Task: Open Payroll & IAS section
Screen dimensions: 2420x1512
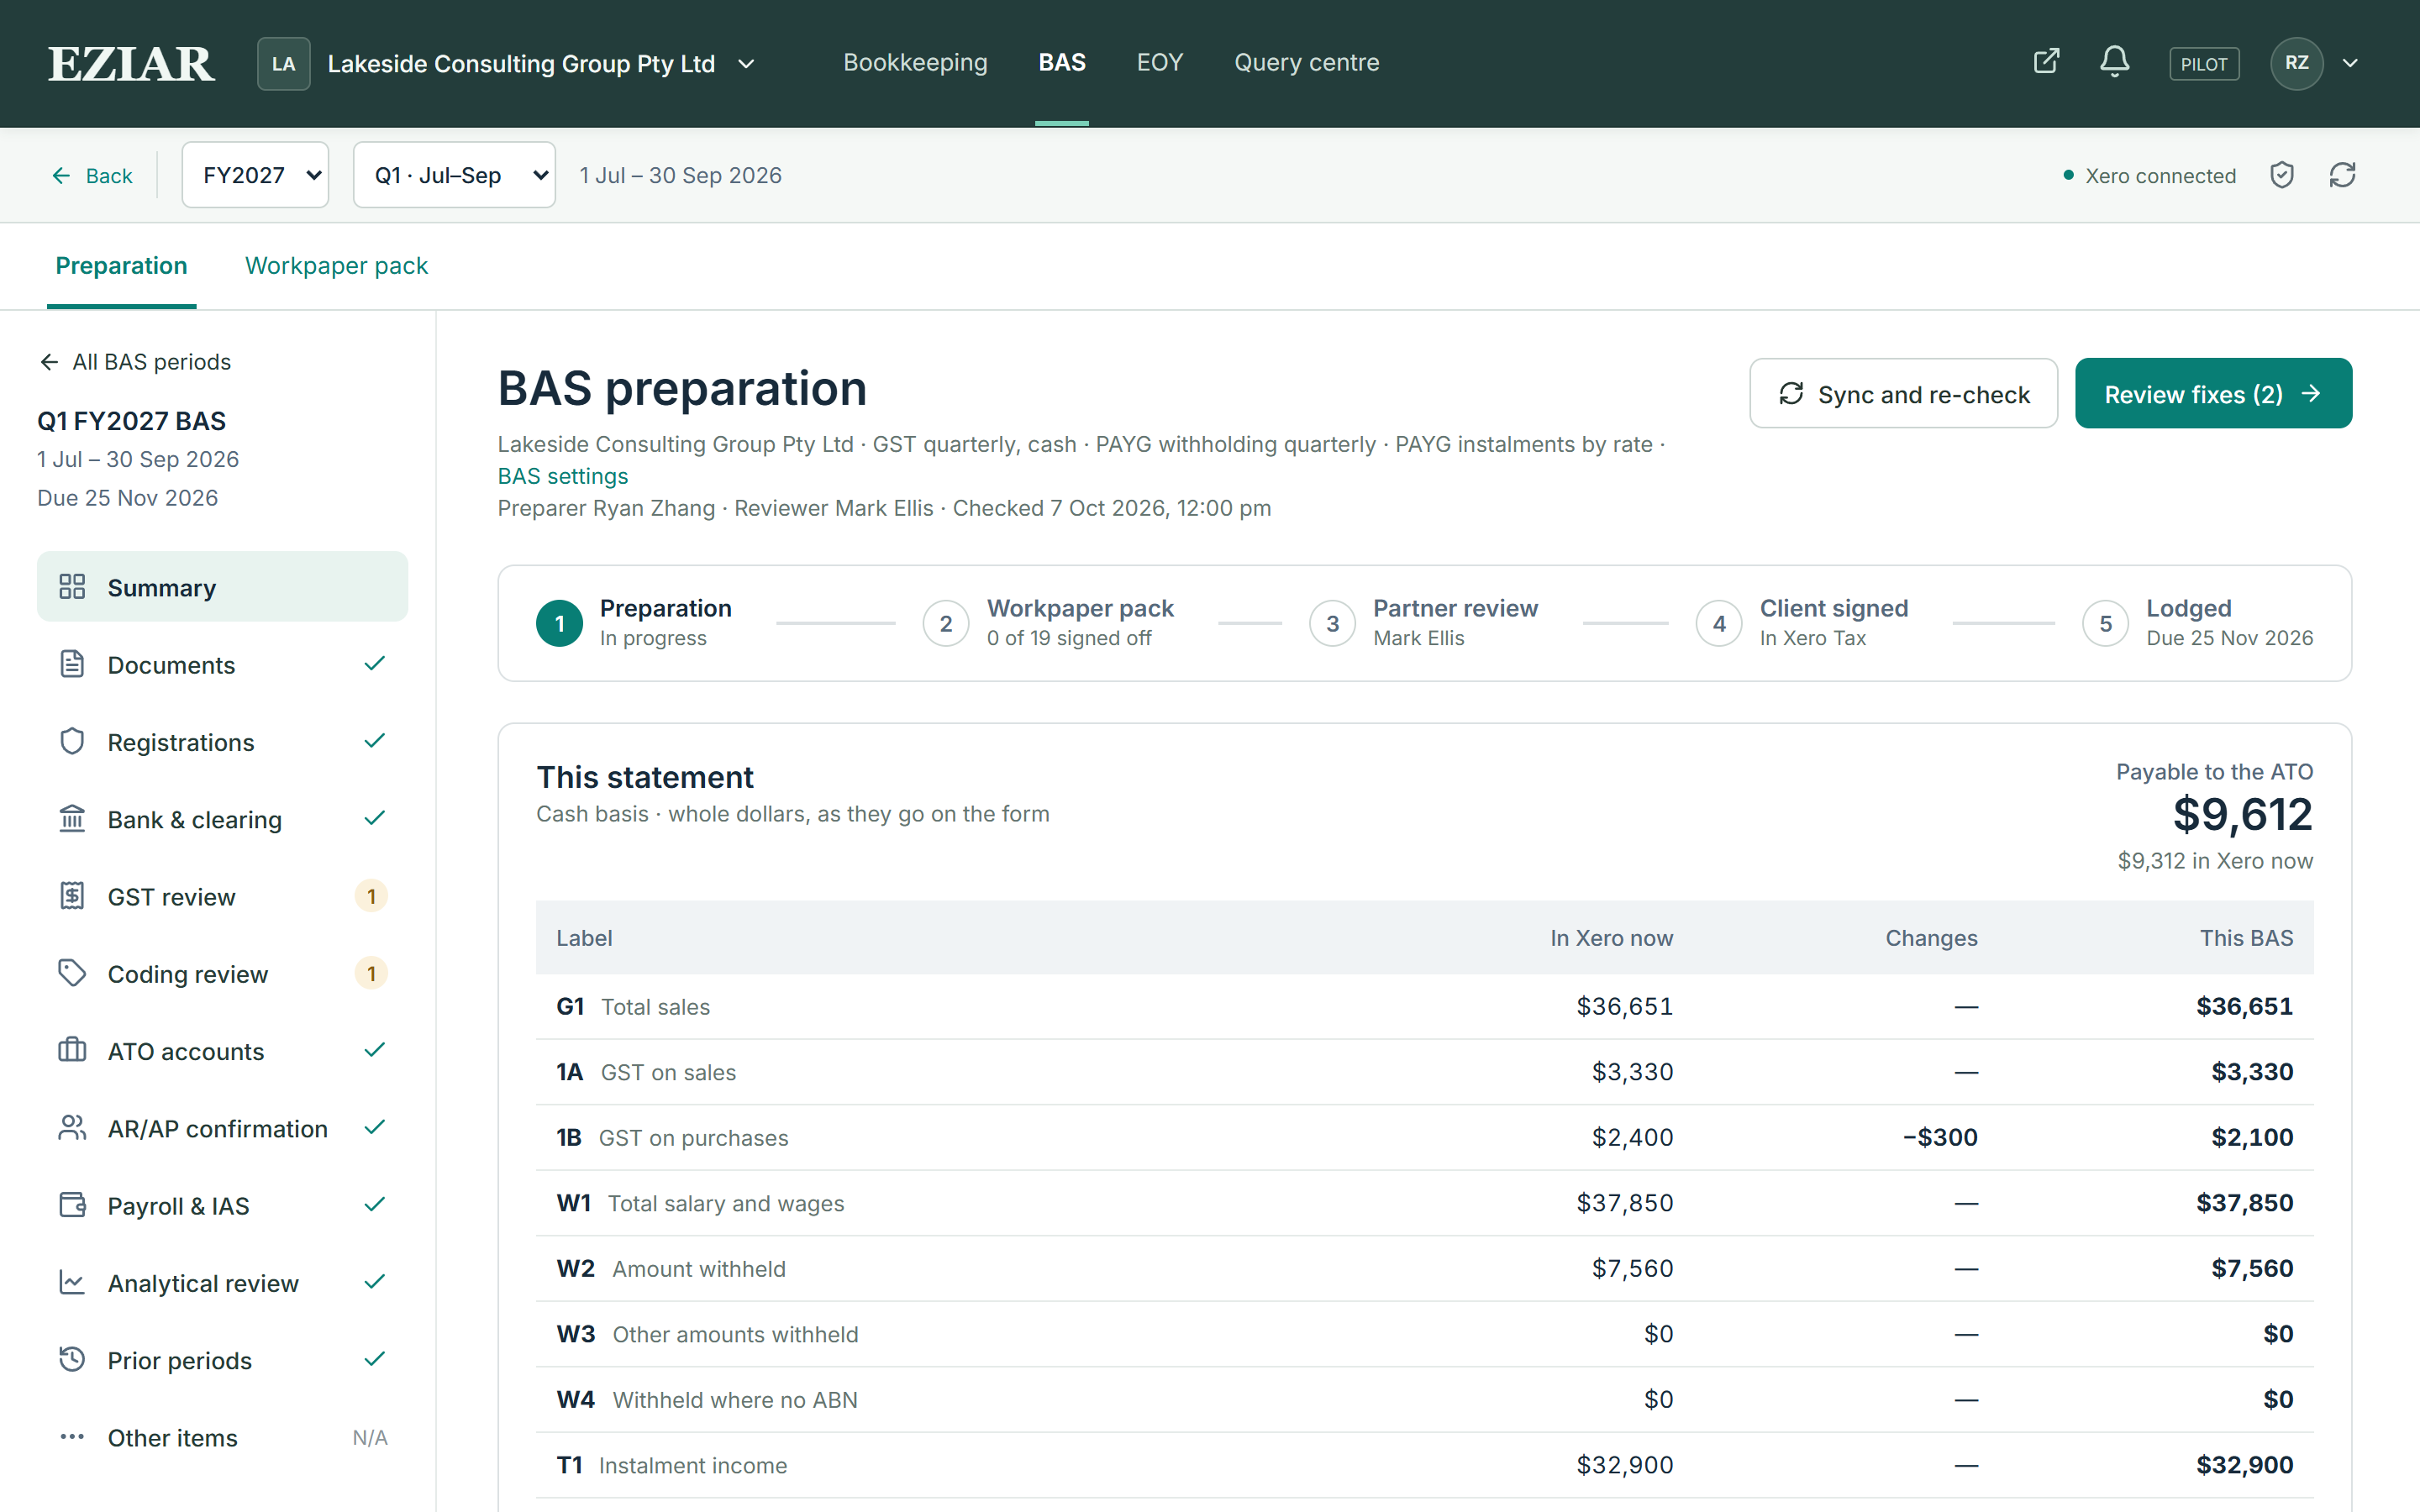Action: [x=222, y=1205]
